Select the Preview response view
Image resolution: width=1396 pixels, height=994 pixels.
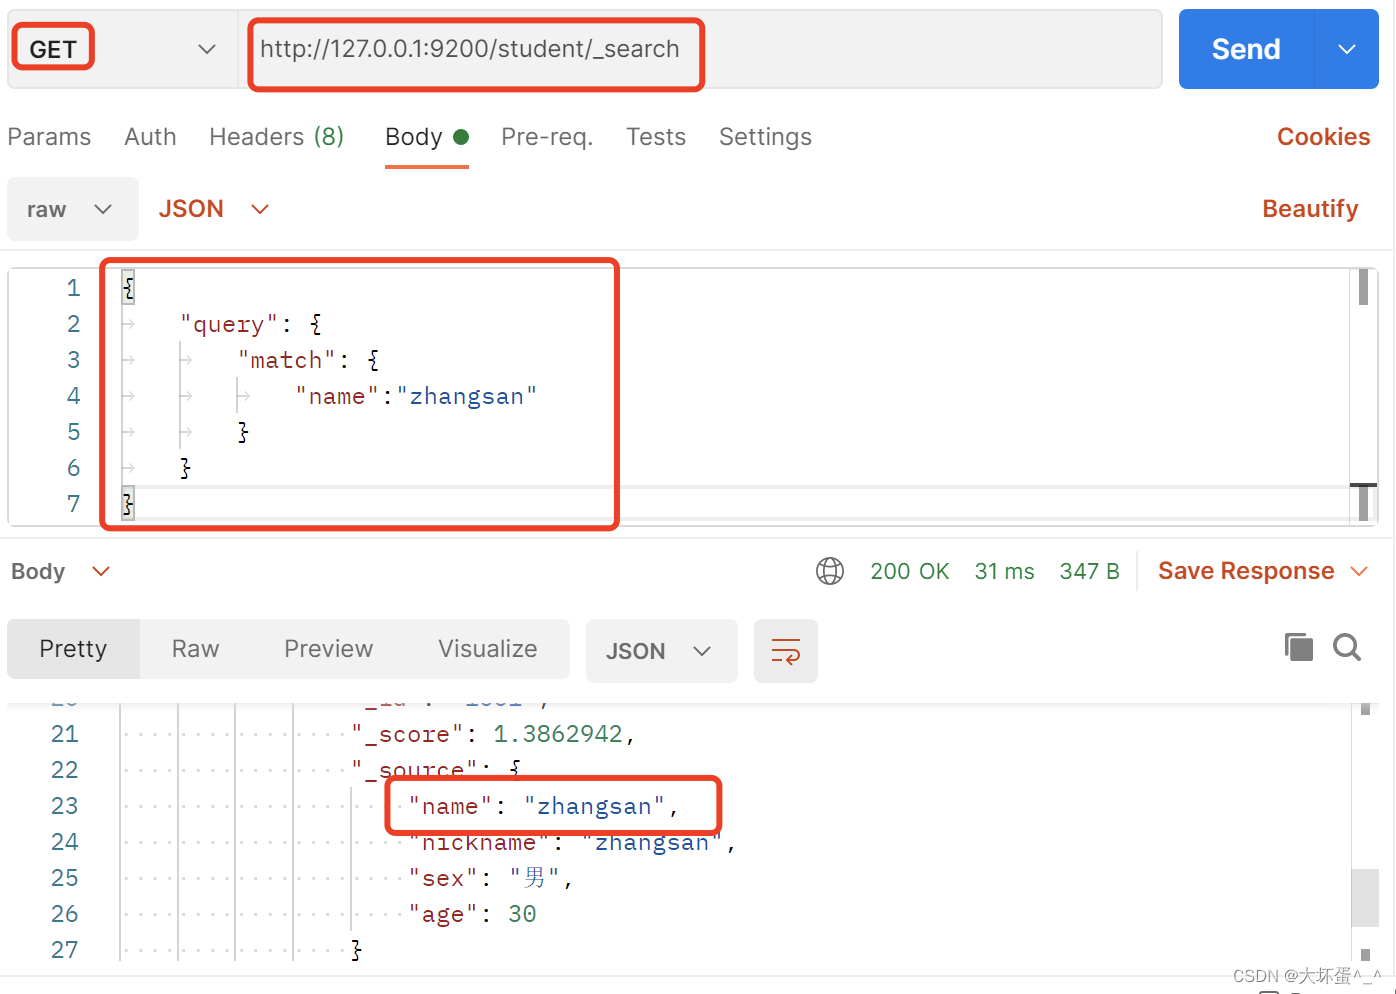pyautogui.click(x=328, y=649)
